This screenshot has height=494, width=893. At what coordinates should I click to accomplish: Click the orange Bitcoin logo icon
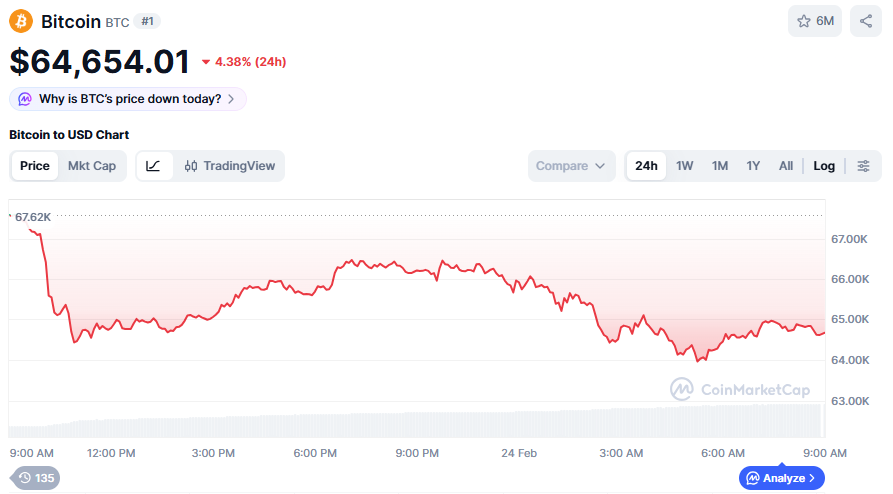click(x=21, y=21)
